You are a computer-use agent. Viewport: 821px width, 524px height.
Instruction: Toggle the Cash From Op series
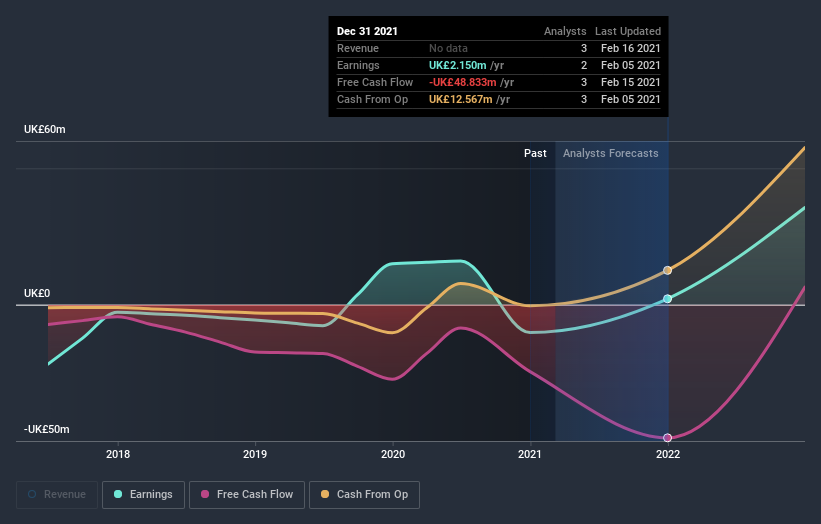tap(364, 495)
